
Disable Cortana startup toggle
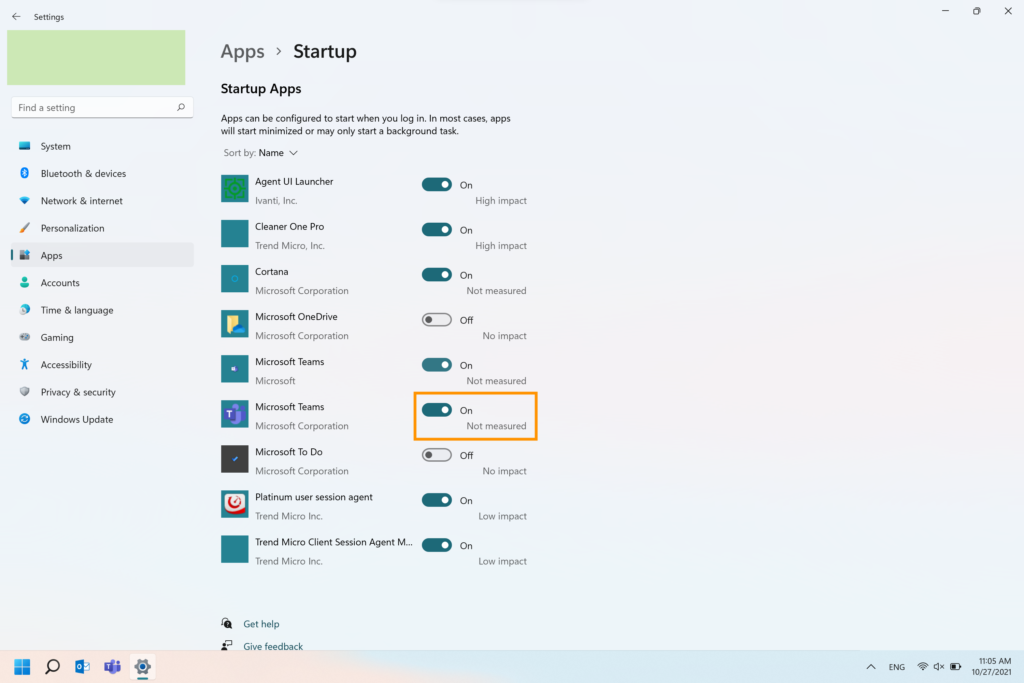point(437,275)
